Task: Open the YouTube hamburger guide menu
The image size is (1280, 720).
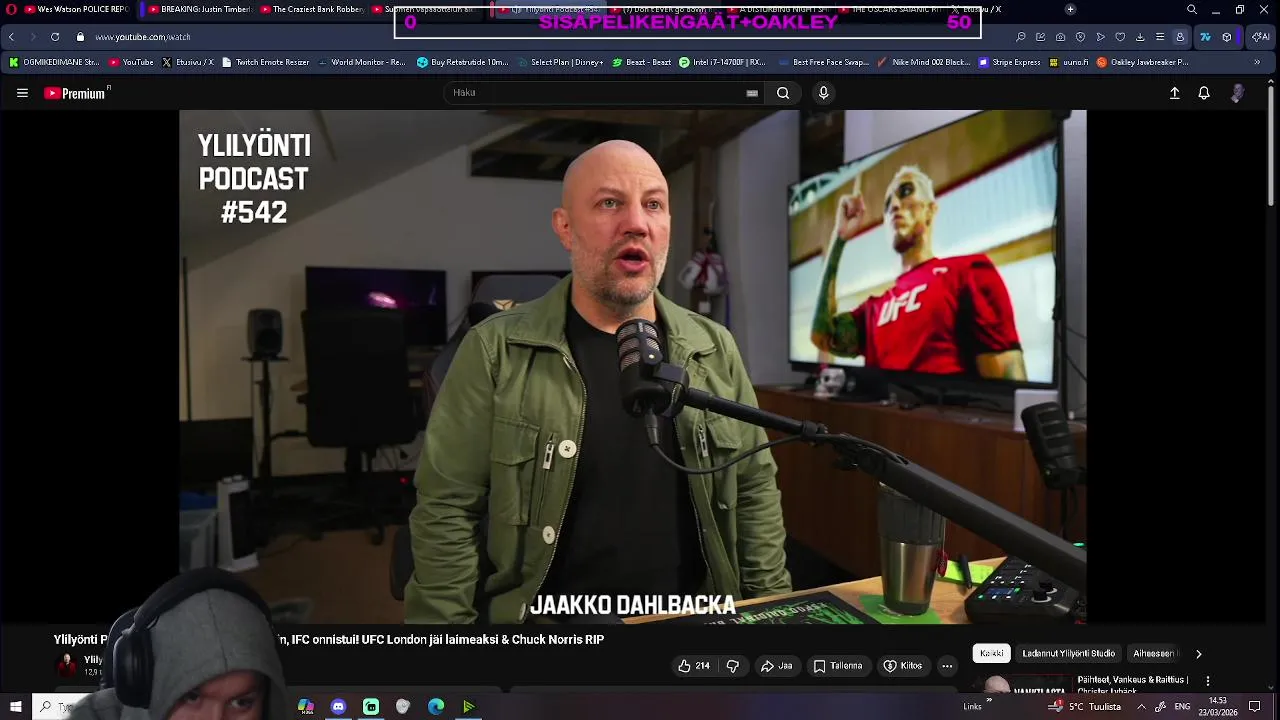Action: click(22, 93)
